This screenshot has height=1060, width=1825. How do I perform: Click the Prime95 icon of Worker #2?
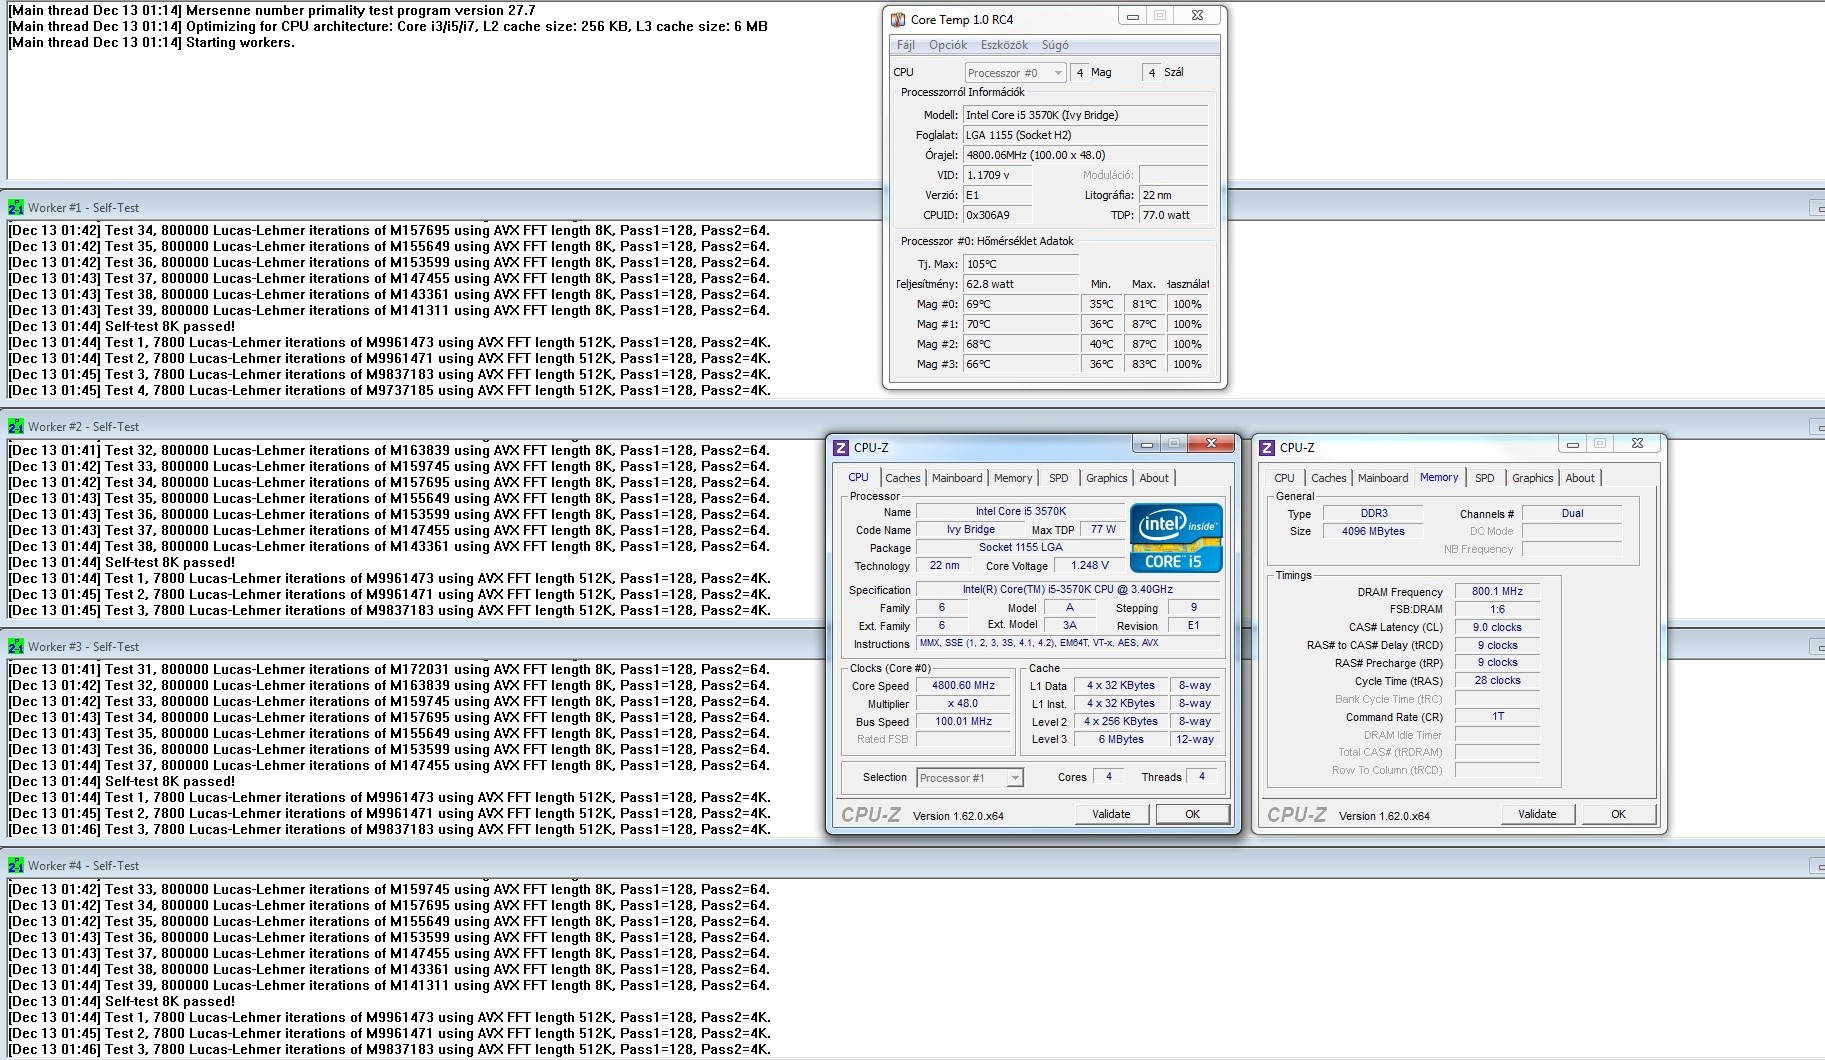click(16, 427)
